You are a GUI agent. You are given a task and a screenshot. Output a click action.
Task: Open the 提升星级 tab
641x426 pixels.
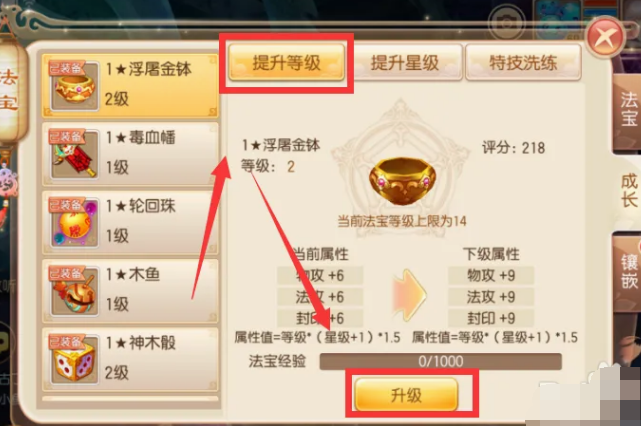tap(405, 63)
